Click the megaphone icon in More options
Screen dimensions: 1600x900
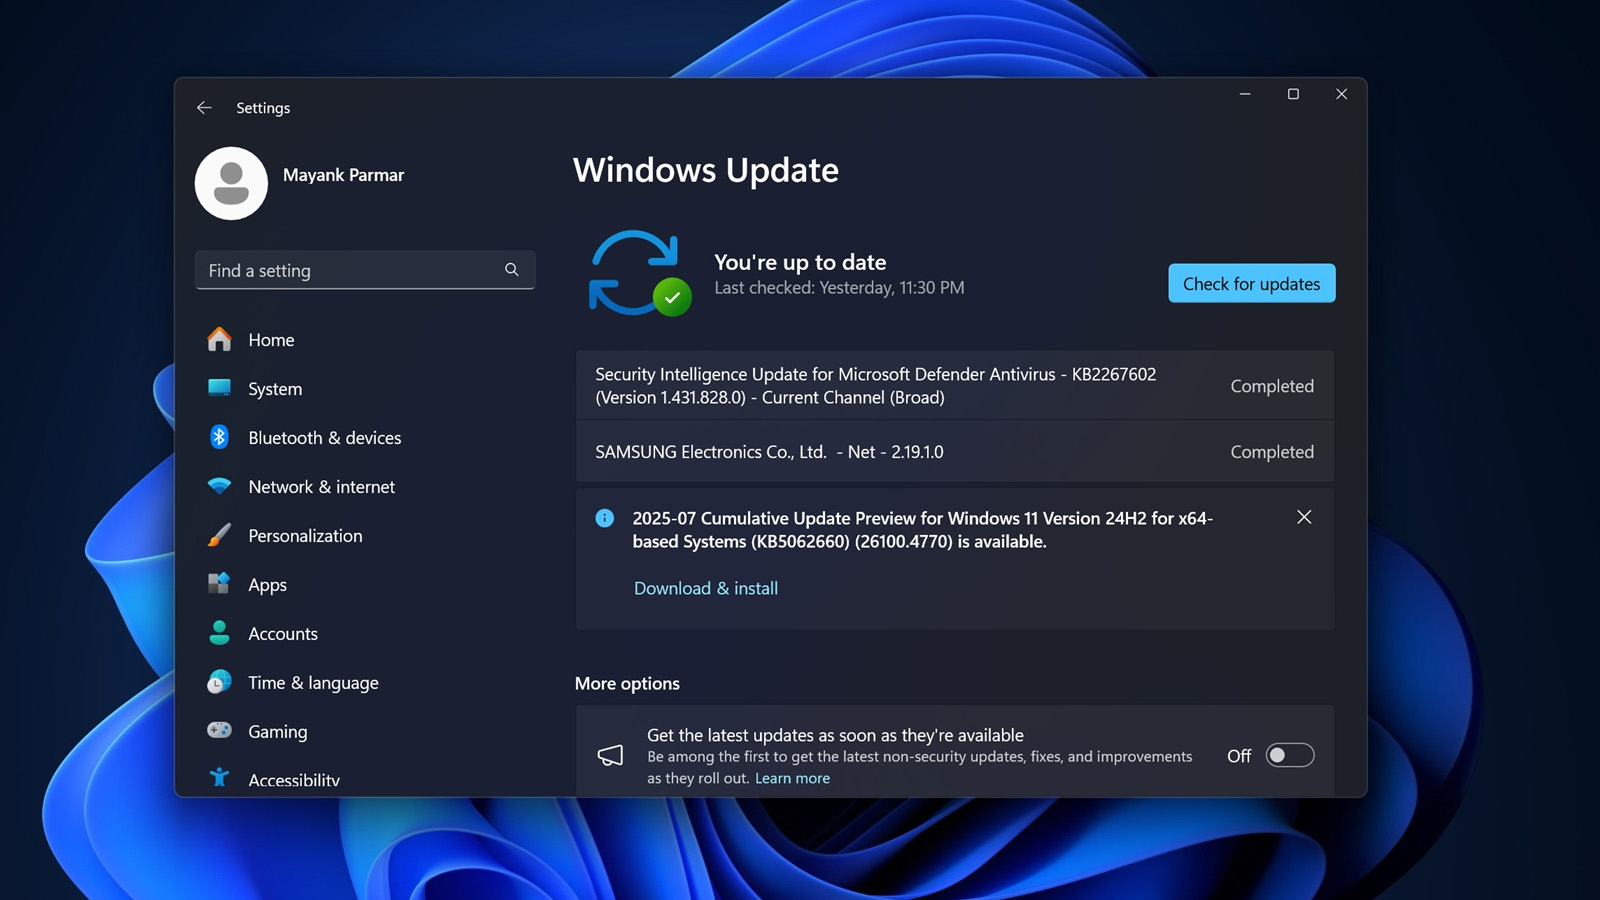[x=610, y=755]
